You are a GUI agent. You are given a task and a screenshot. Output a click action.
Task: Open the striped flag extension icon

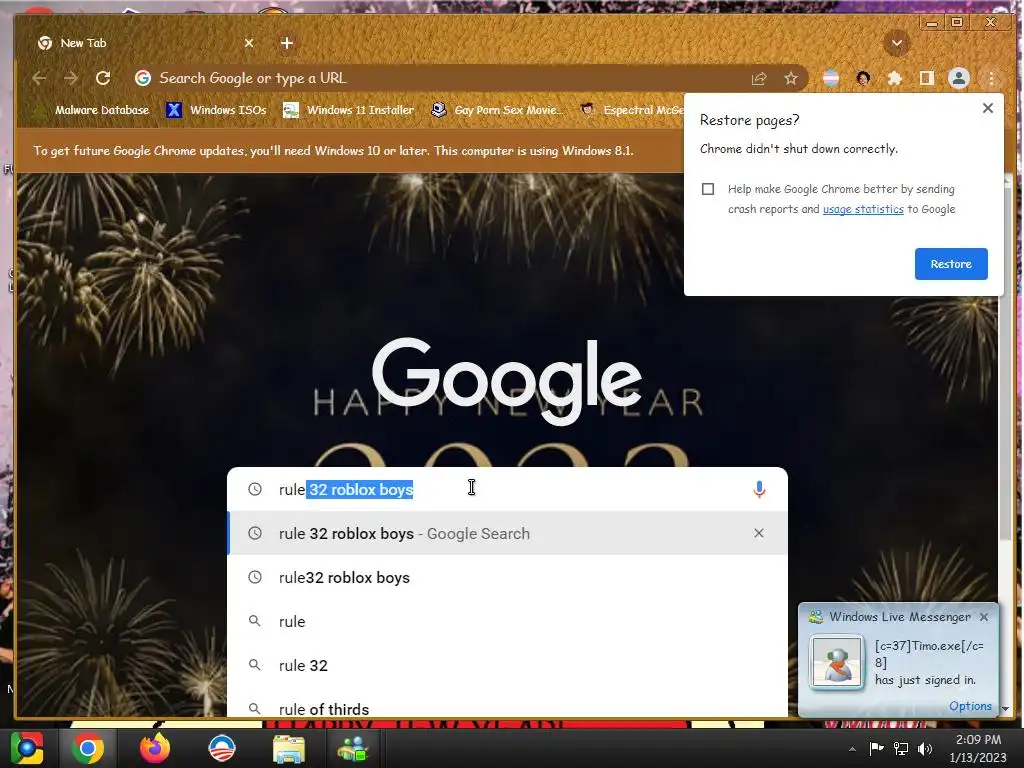[x=831, y=79]
